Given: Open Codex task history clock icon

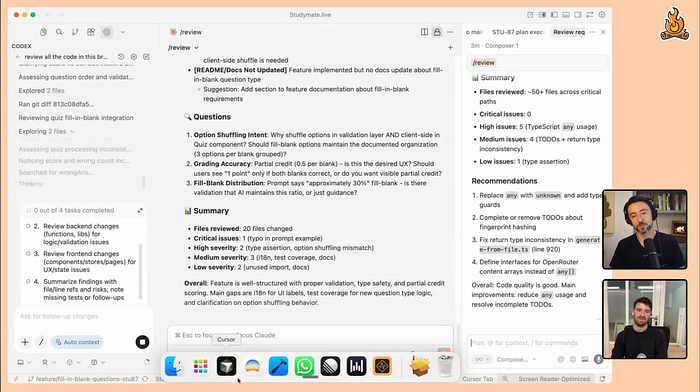Looking at the screenshot, I should 121,57.
